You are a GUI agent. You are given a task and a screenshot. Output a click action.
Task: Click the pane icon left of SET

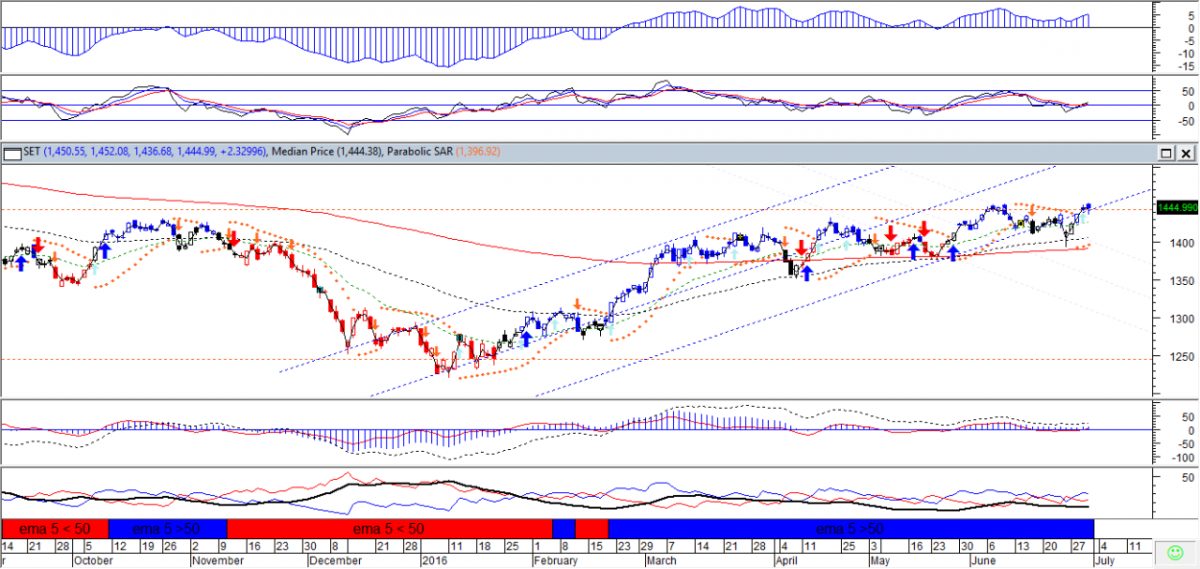tap(12, 152)
